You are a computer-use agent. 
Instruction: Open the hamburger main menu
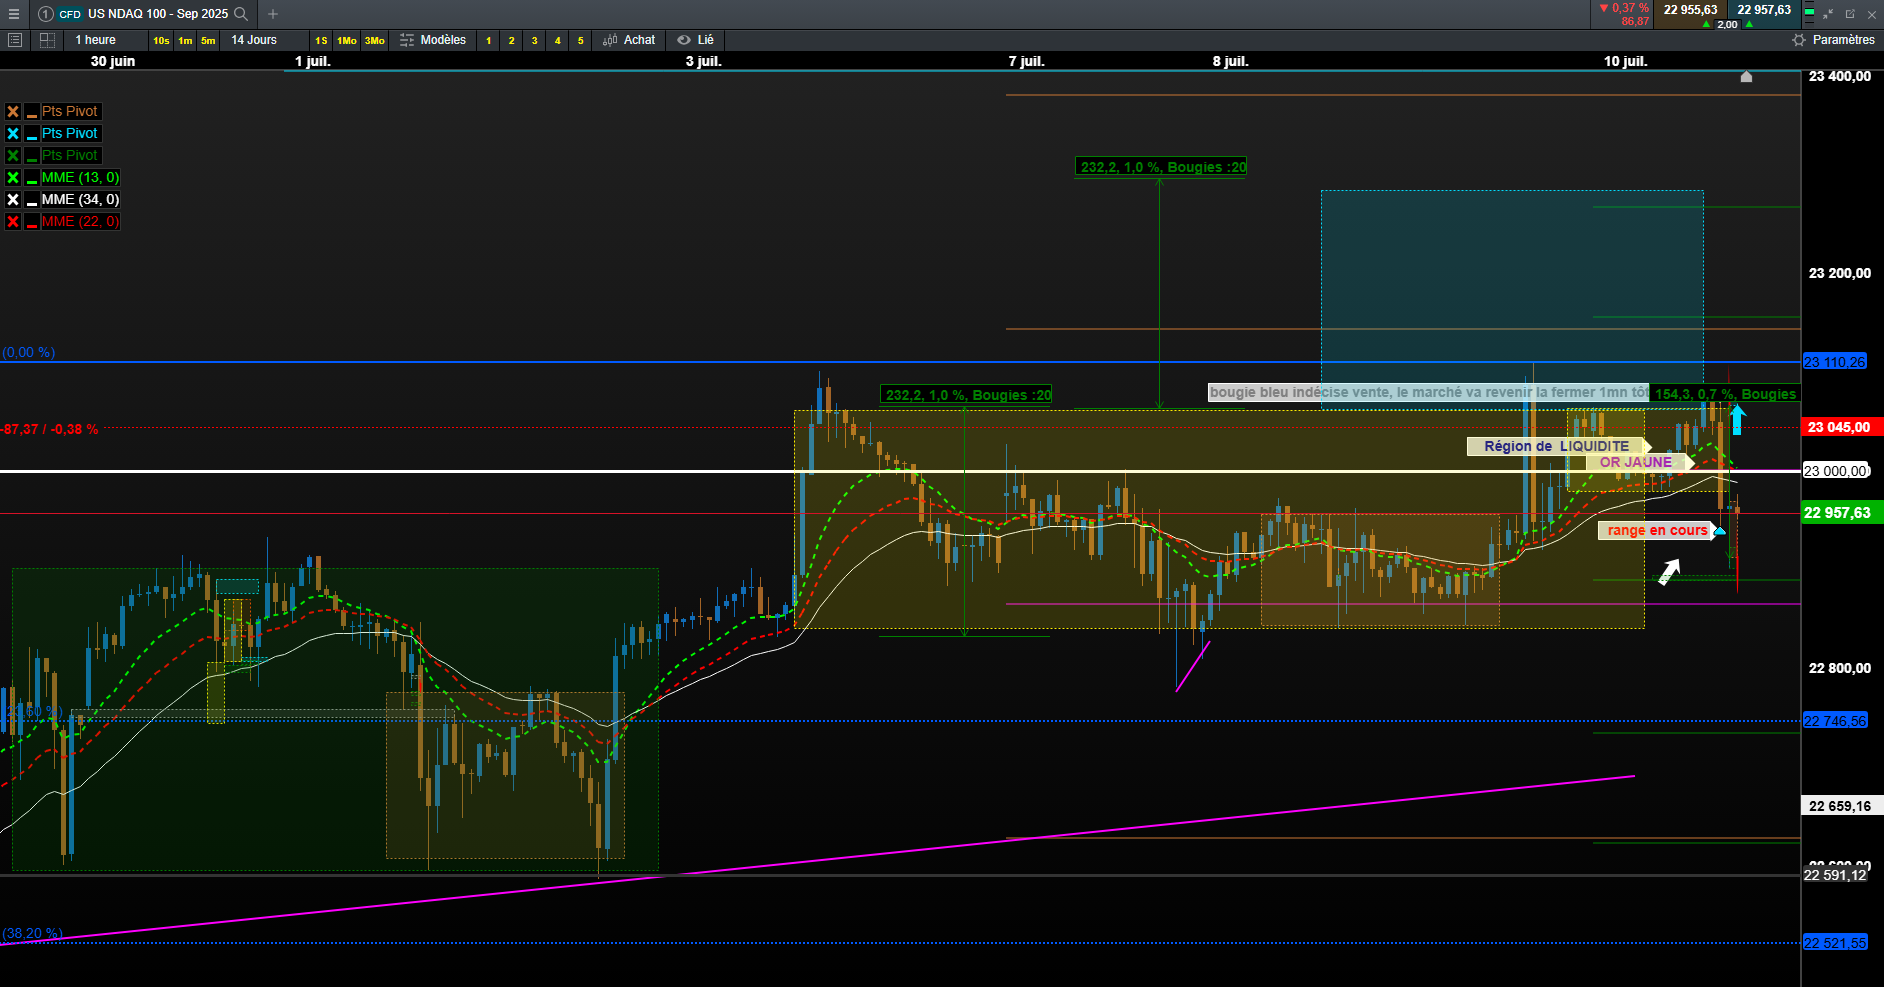coord(14,14)
